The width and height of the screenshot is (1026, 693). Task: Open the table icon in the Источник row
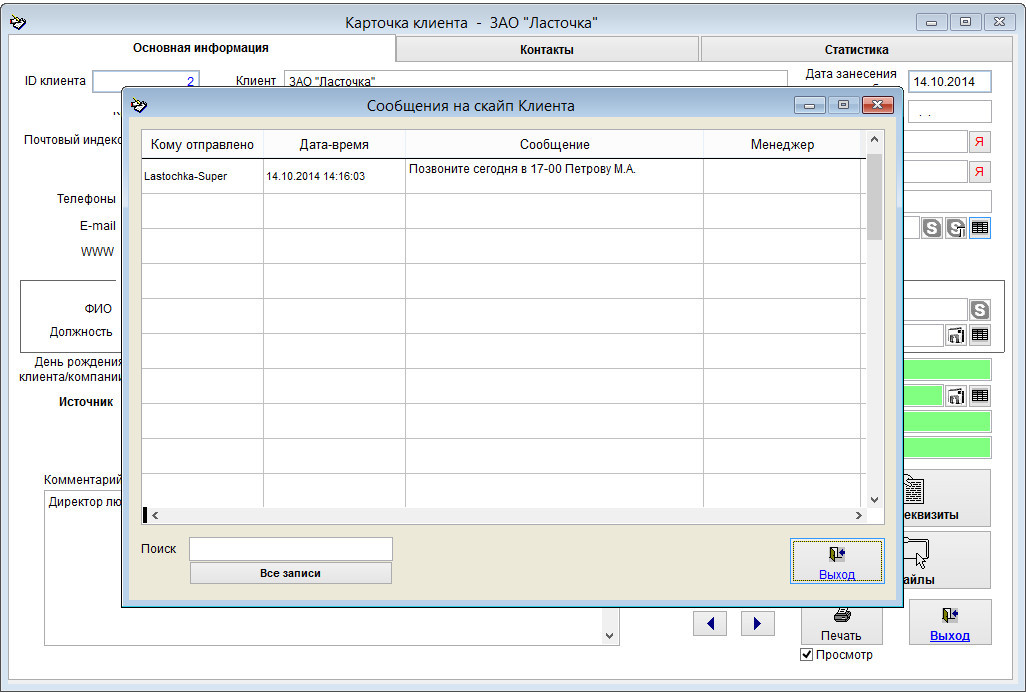[980, 395]
